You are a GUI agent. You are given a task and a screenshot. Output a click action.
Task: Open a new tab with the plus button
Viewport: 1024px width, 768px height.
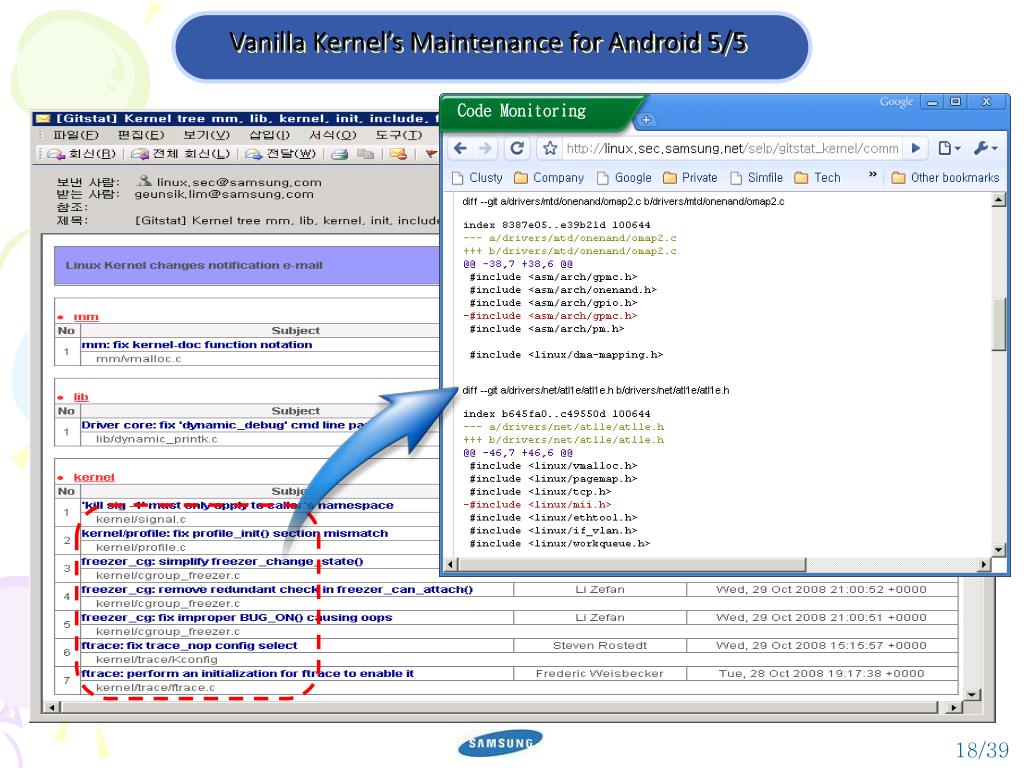[646, 120]
